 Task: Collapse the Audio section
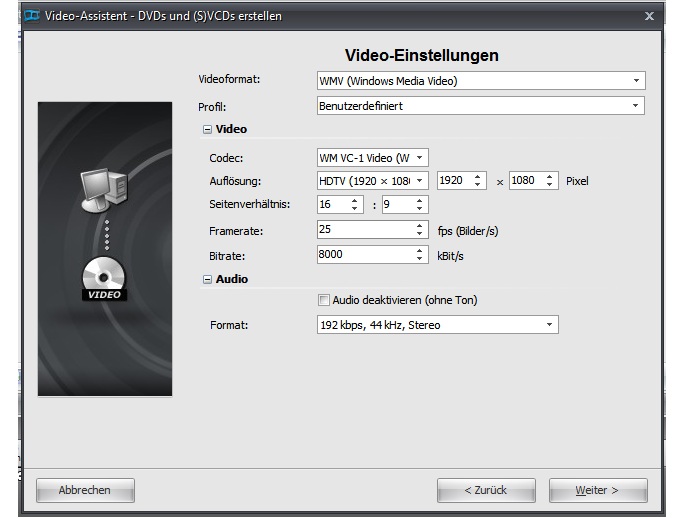click(207, 280)
